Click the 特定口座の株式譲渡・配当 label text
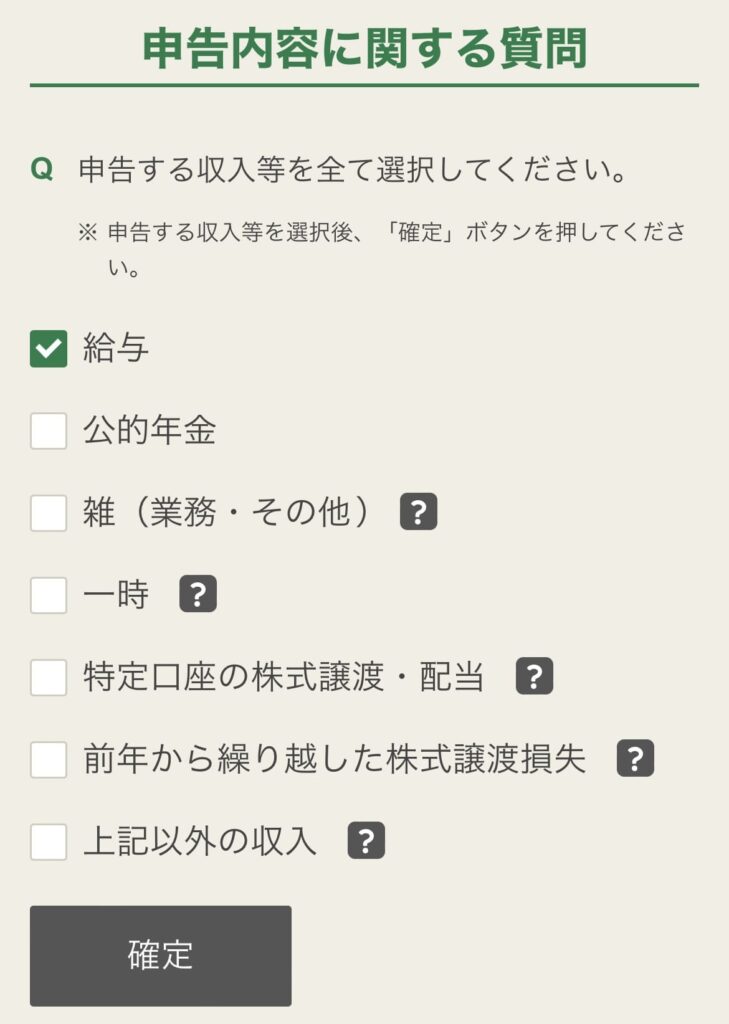This screenshot has width=729, height=1024. click(283, 677)
